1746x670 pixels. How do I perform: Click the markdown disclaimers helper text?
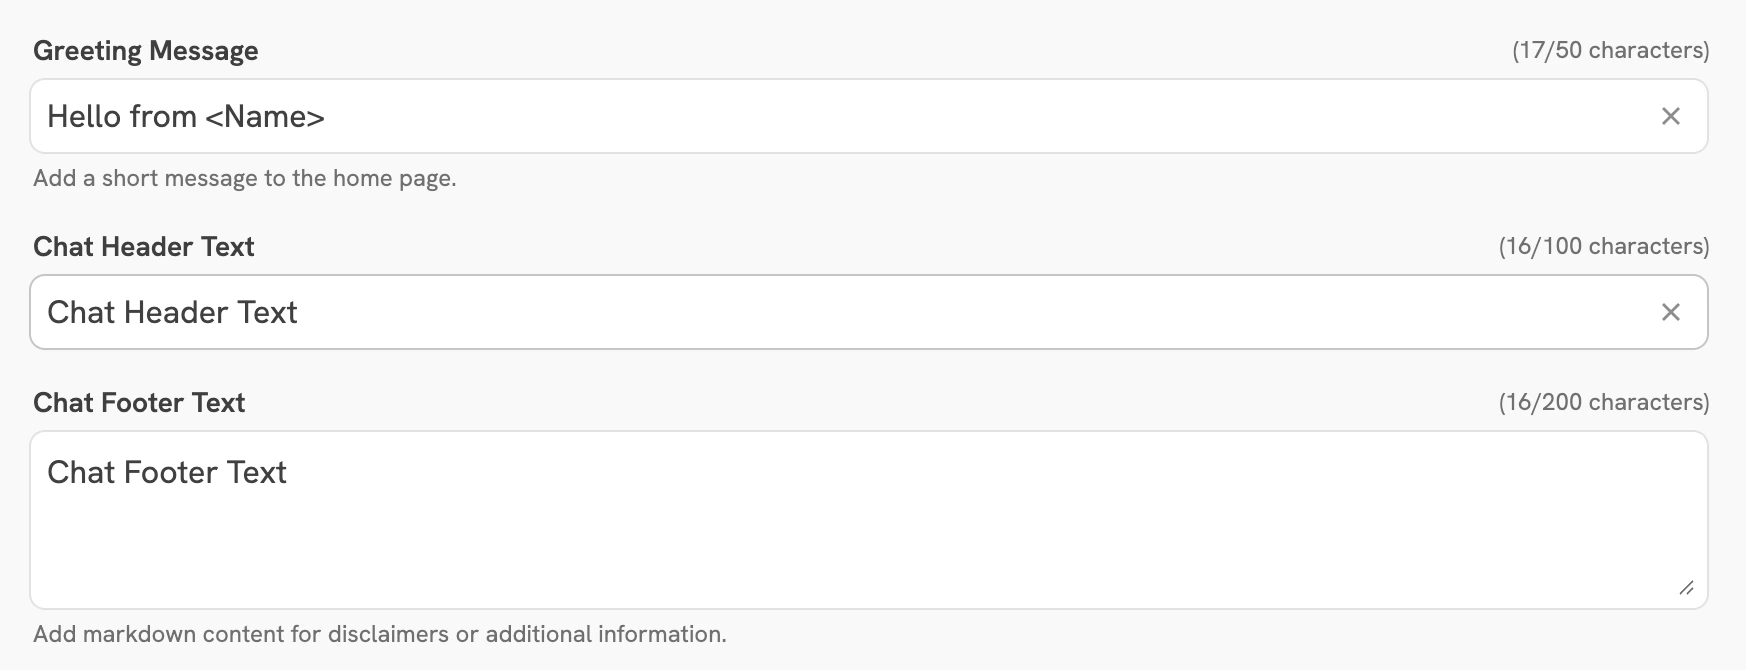(x=381, y=633)
